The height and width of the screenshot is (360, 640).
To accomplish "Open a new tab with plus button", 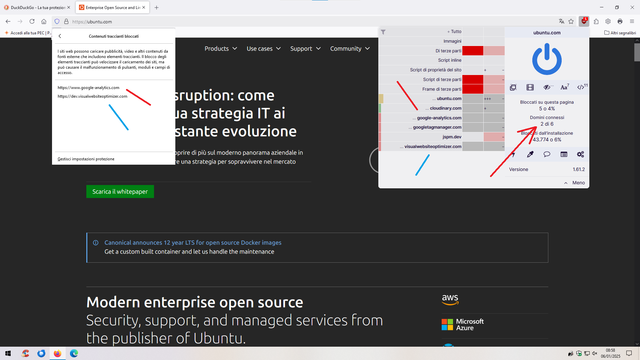I will [156, 7].
